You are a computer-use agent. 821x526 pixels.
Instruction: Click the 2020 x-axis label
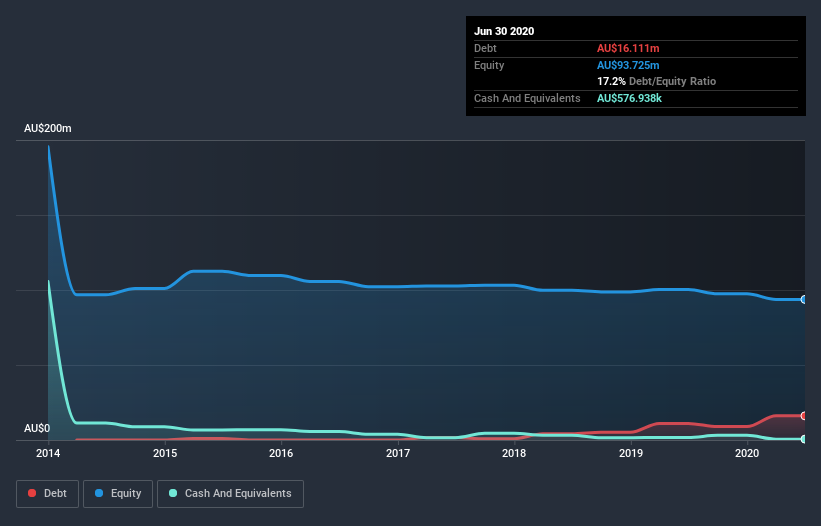tap(747, 453)
